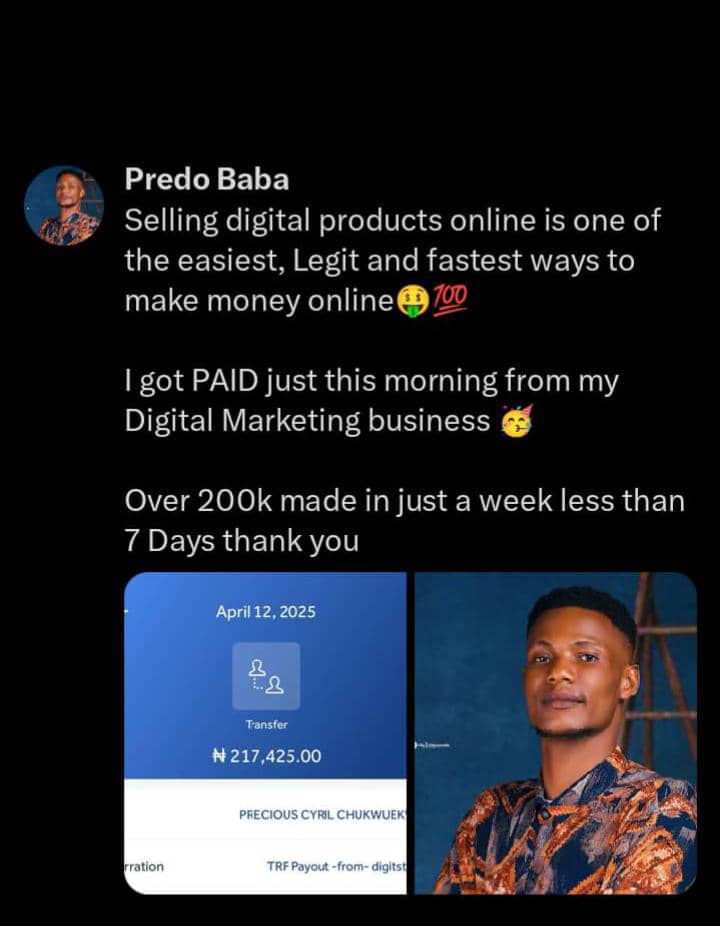Click the Transfer label under the icon
The image size is (720, 926).
[266, 724]
